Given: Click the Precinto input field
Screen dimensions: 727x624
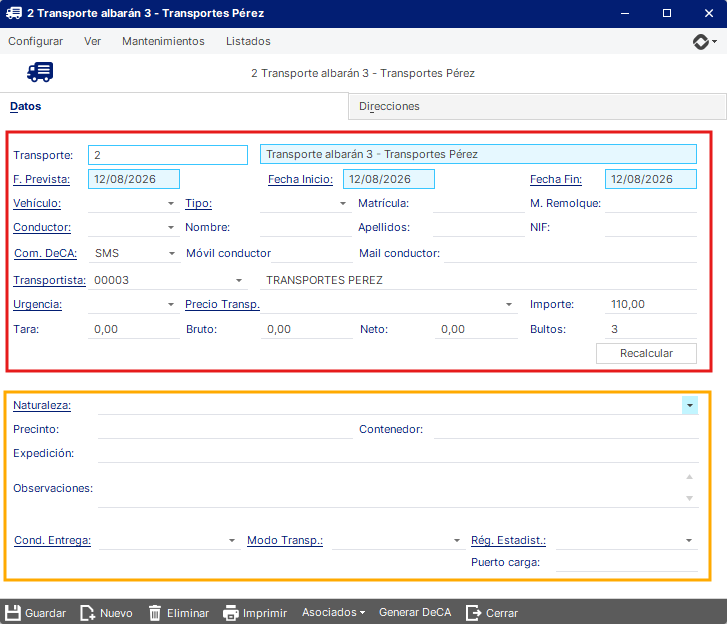Looking at the screenshot, I should tap(225, 430).
